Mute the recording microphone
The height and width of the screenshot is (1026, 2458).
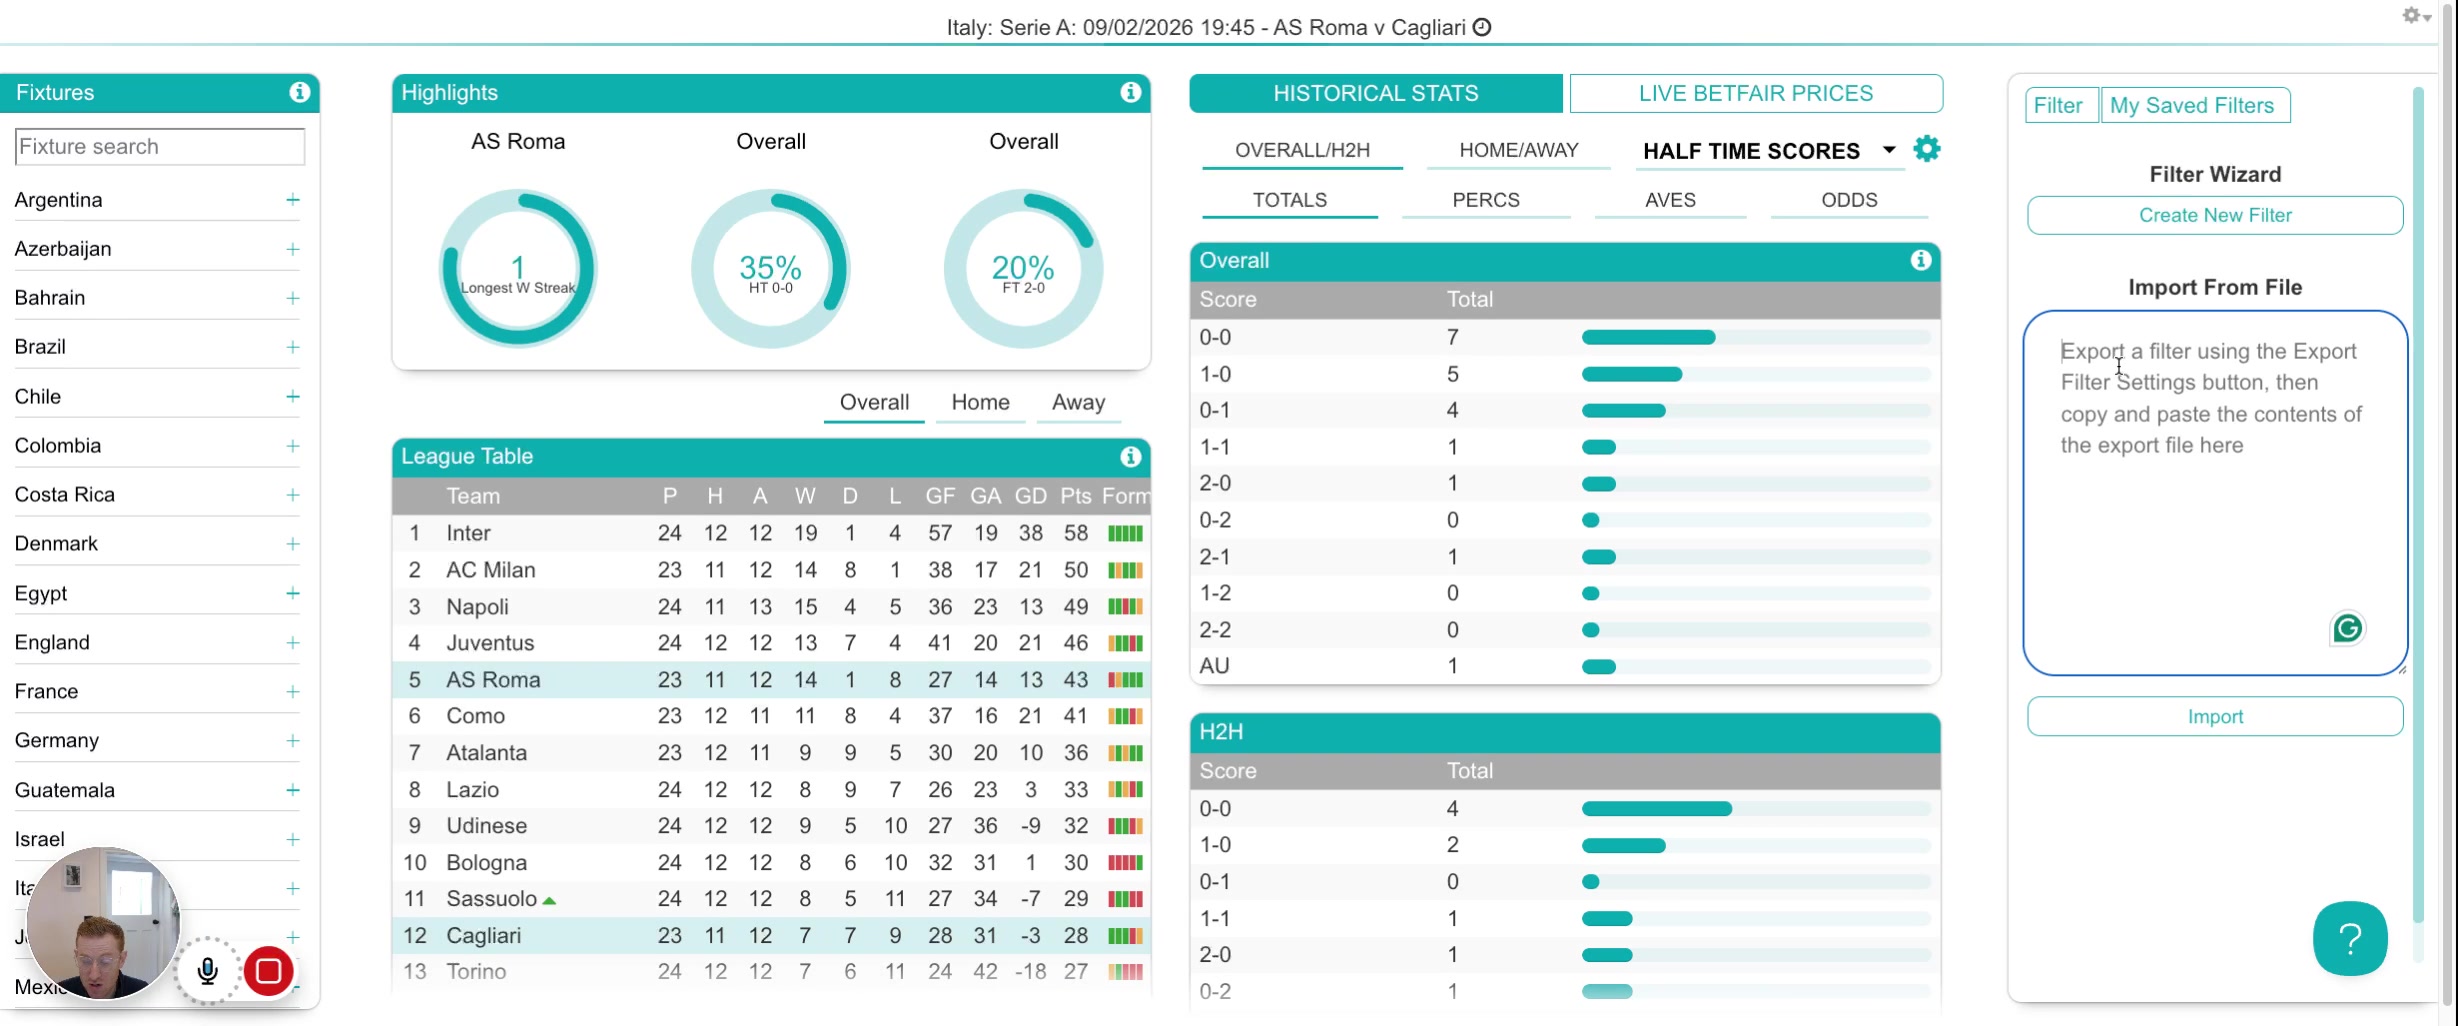pyautogui.click(x=208, y=971)
